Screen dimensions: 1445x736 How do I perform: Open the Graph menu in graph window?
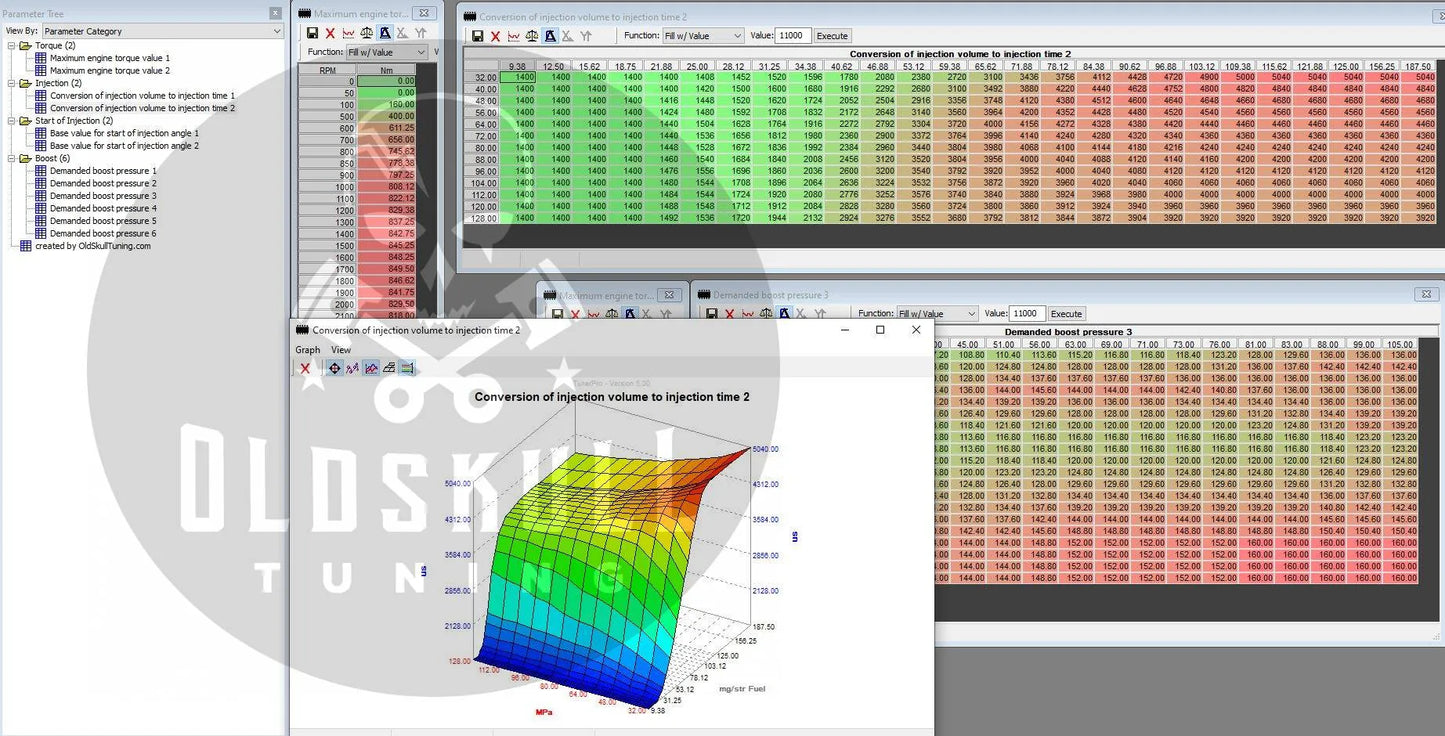tap(307, 350)
